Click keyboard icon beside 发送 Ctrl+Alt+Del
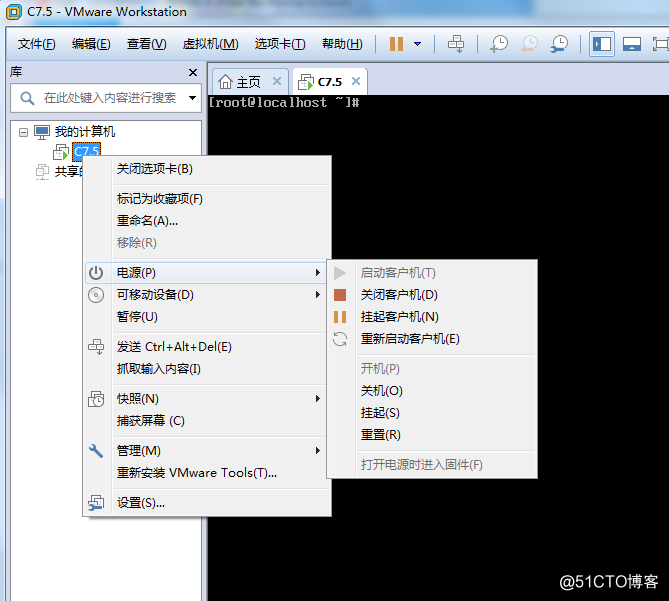 pyautogui.click(x=96, y=347)
